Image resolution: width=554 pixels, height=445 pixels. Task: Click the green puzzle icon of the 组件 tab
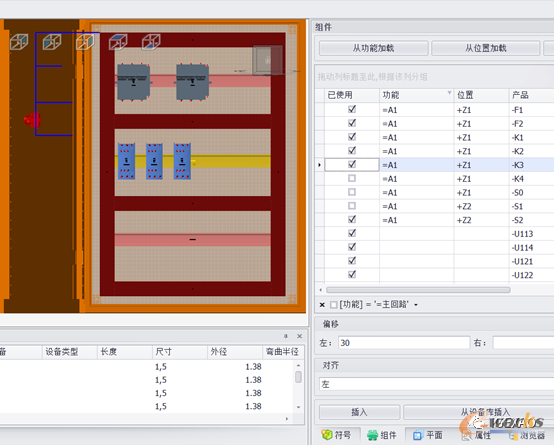(372, 435)
